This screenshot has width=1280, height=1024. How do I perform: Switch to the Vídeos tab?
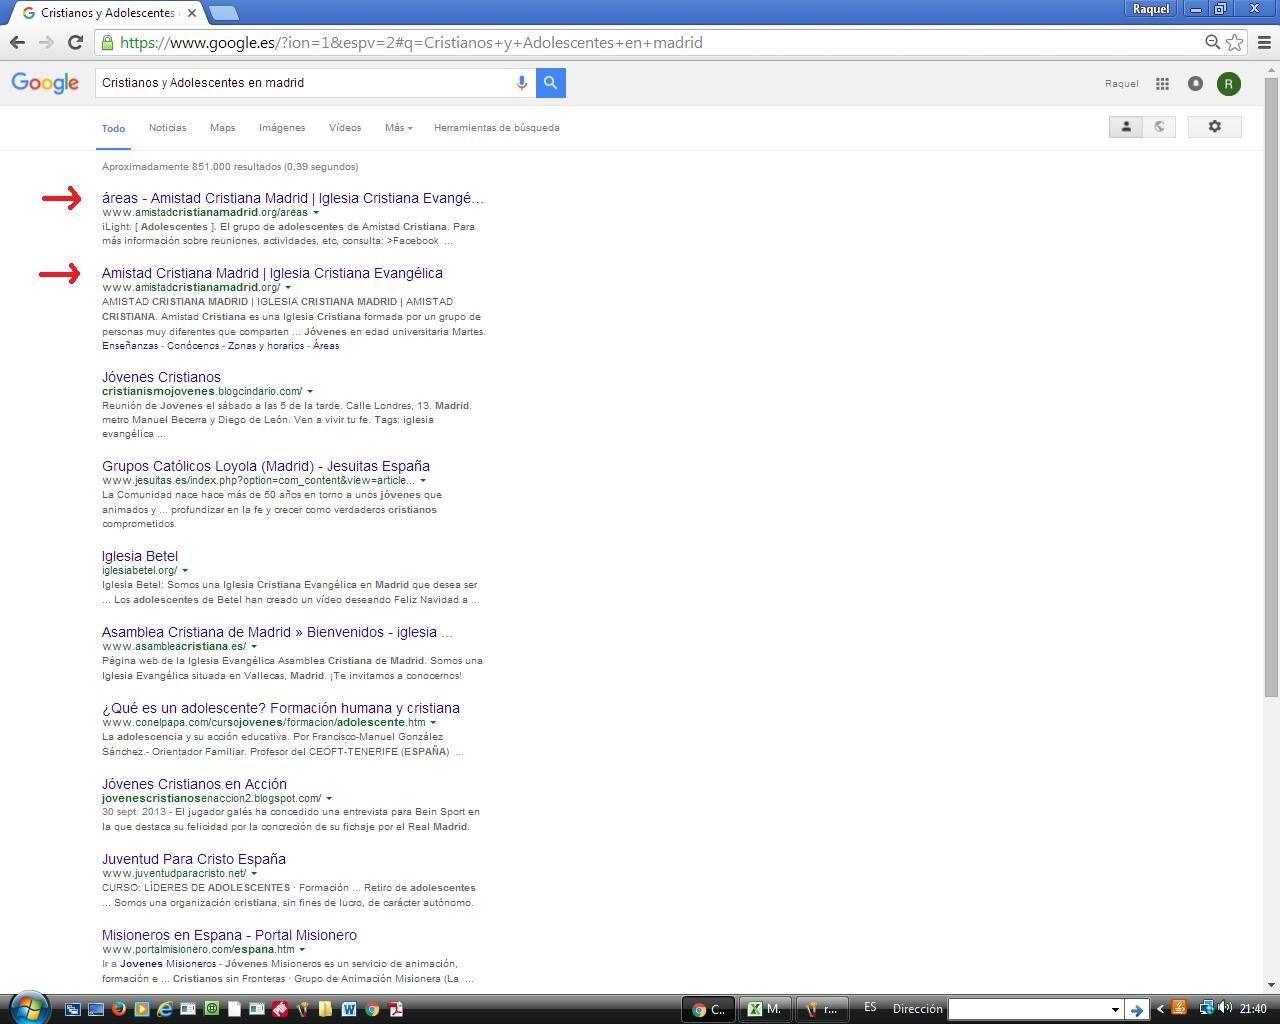(x=345, y=128)
